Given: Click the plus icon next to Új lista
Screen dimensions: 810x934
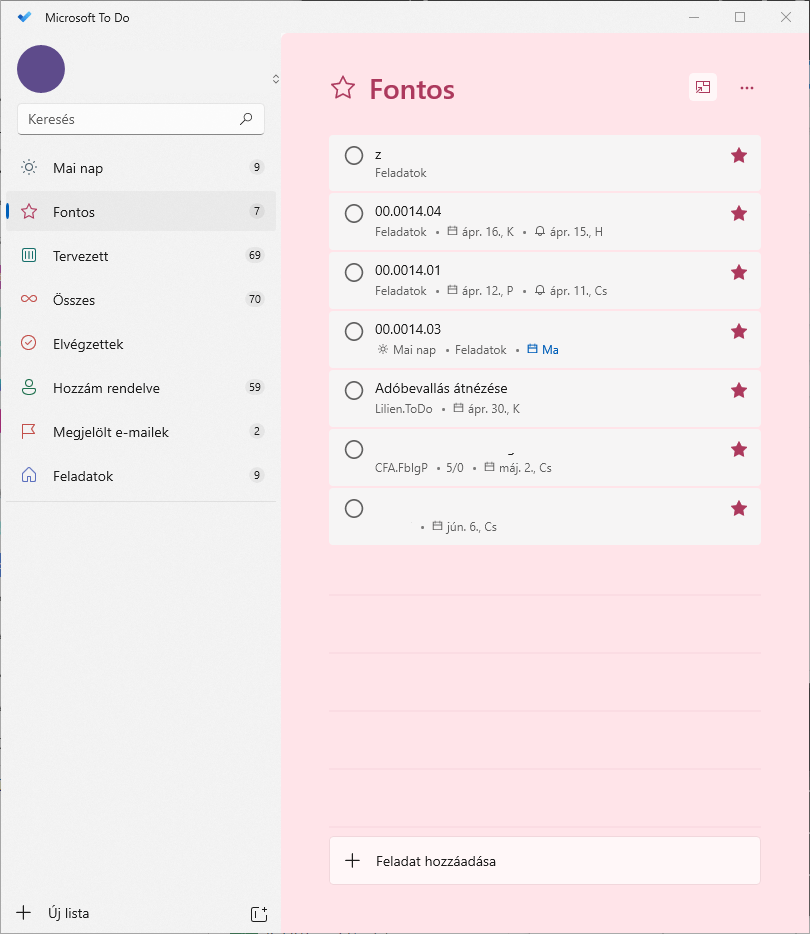Looking at the screenshot, I should (x=24, y=913).
